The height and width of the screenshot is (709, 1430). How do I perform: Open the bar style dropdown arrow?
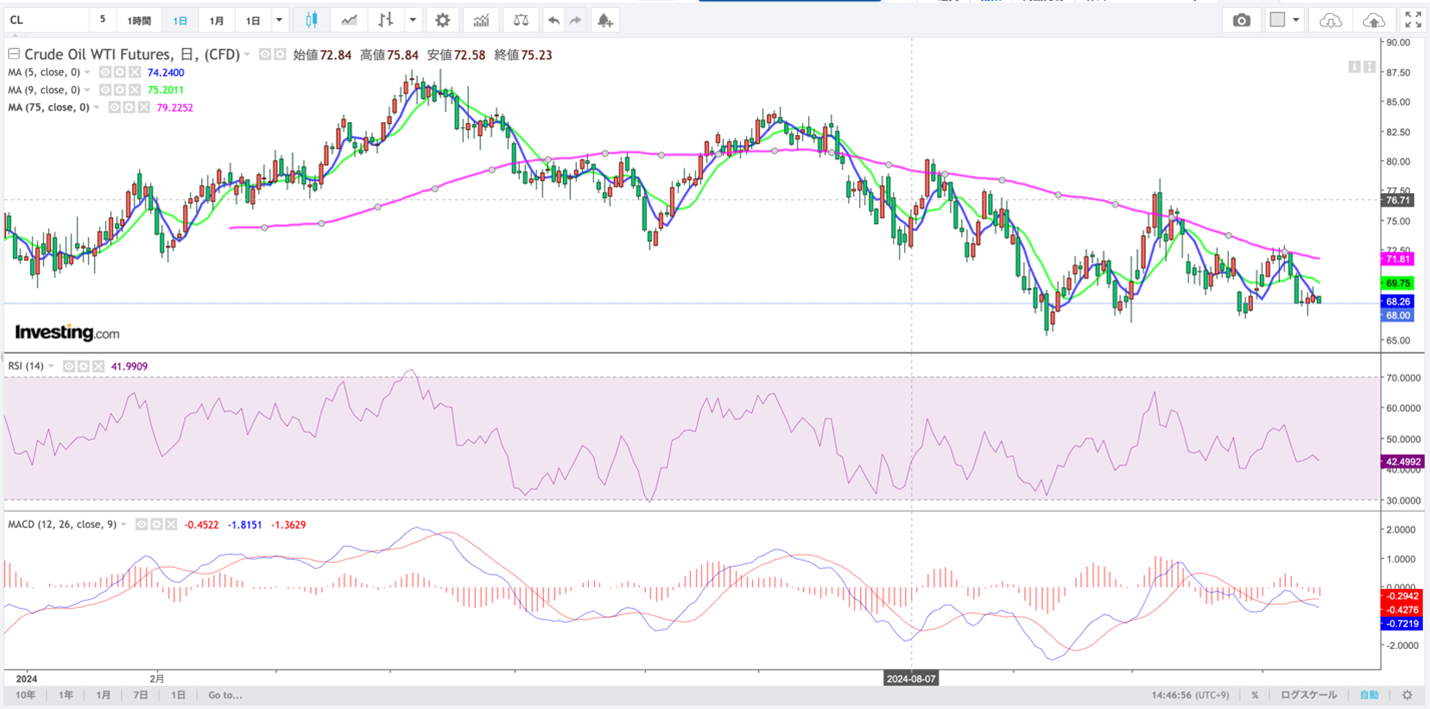click(x=412, y=20)
